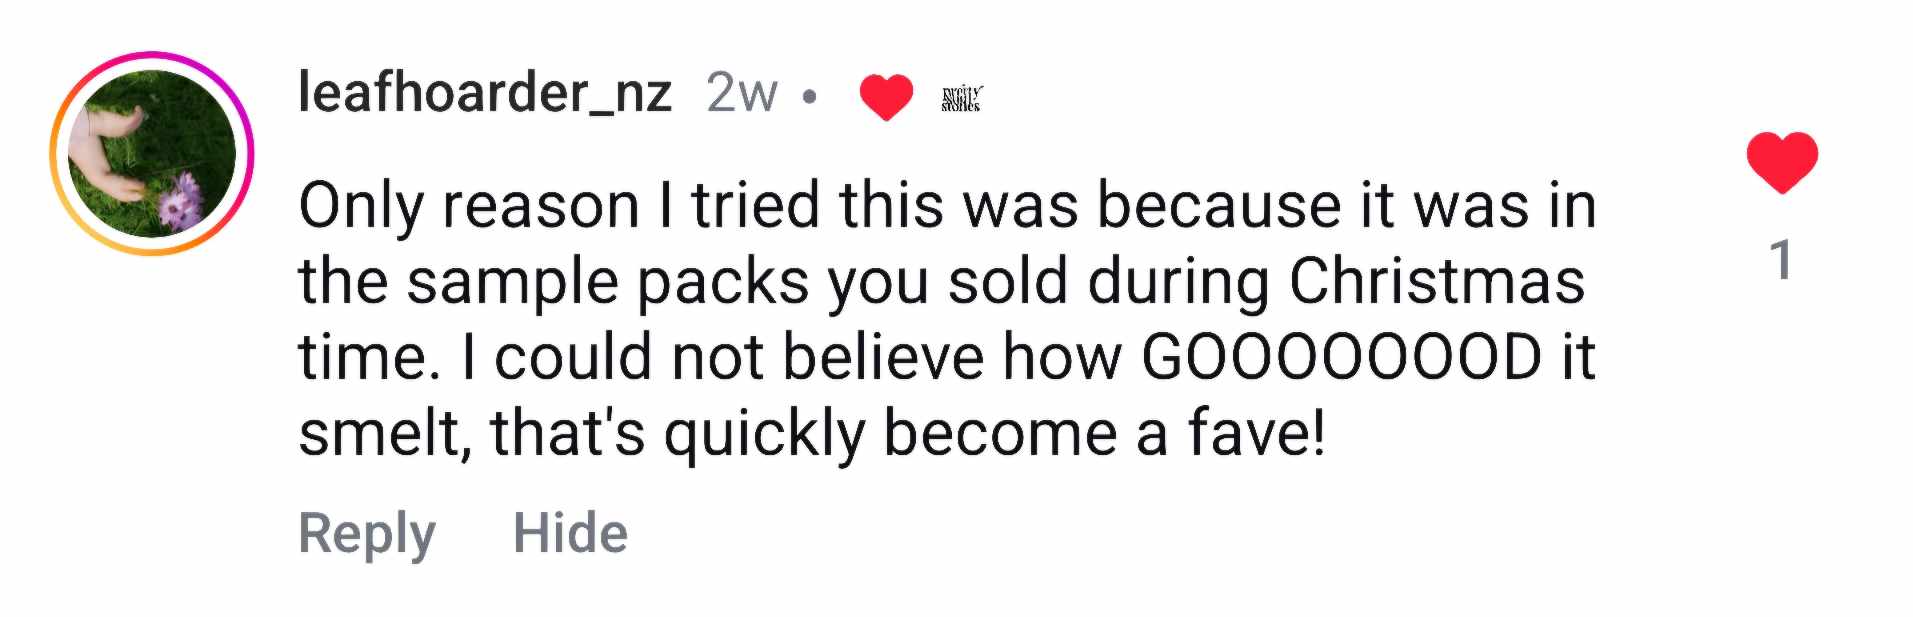
Task: Open the leafhoarder_nz username link
Action: pos(485,94)
